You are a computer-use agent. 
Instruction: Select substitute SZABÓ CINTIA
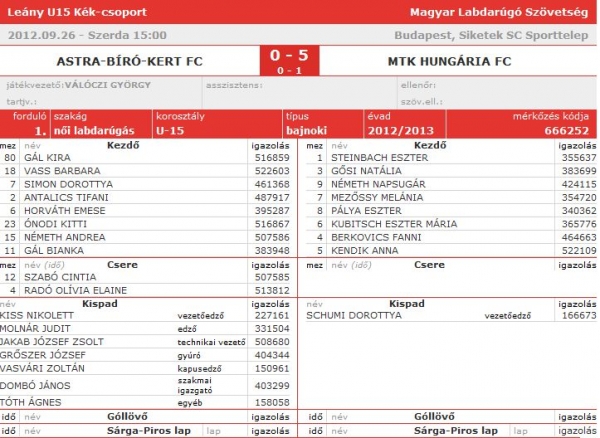60,277
